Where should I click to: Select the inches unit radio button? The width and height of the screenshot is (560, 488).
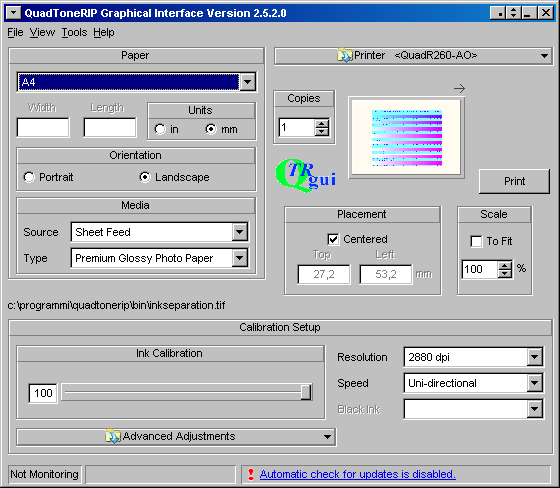pyautogui.click(x=160, y=129)
